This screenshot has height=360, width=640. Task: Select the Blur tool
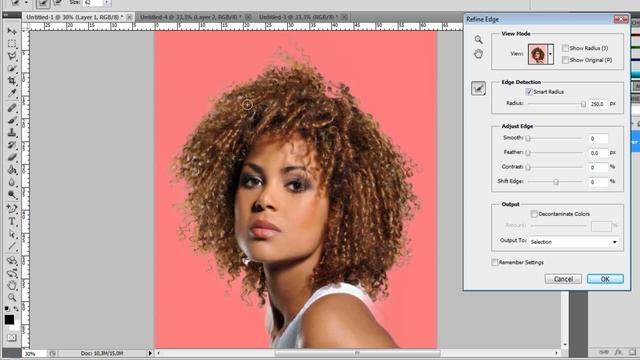(12, 182)
